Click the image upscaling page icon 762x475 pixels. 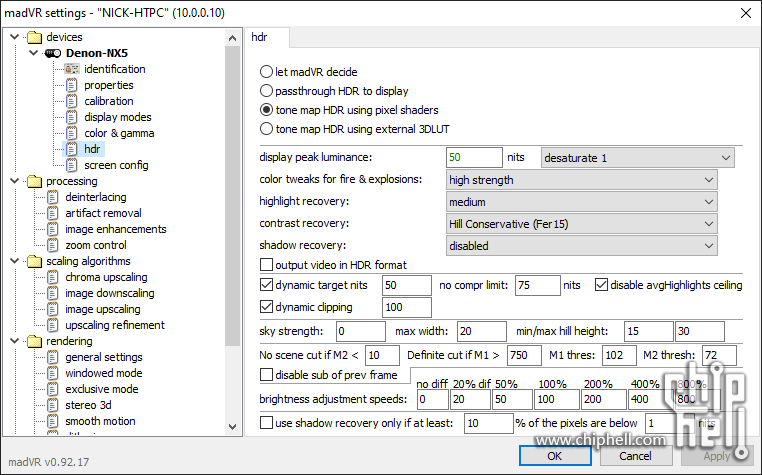[52, 309]
